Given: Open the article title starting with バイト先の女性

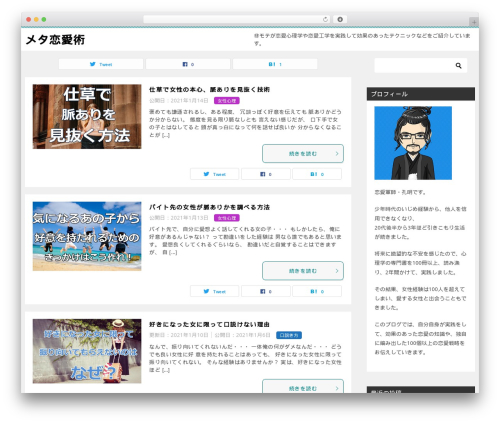Looking at the screenshot, I should click(209, 207).
